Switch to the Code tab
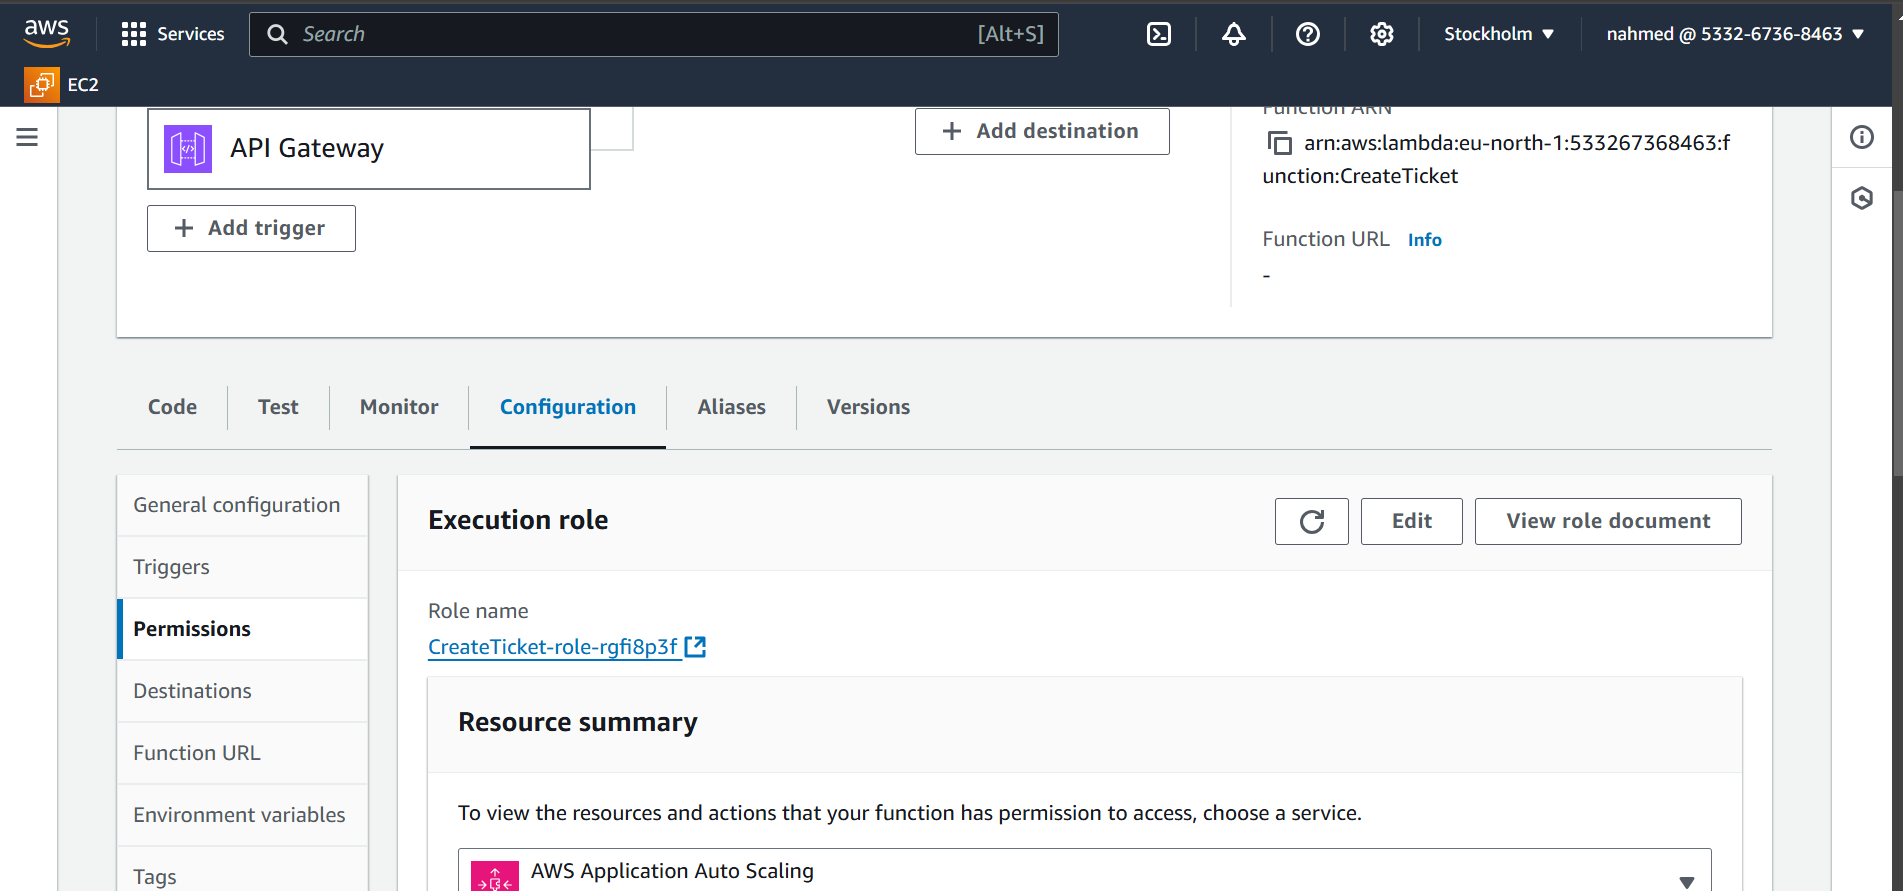Screen dimensions: 1903x891 (x=172, y=407)
